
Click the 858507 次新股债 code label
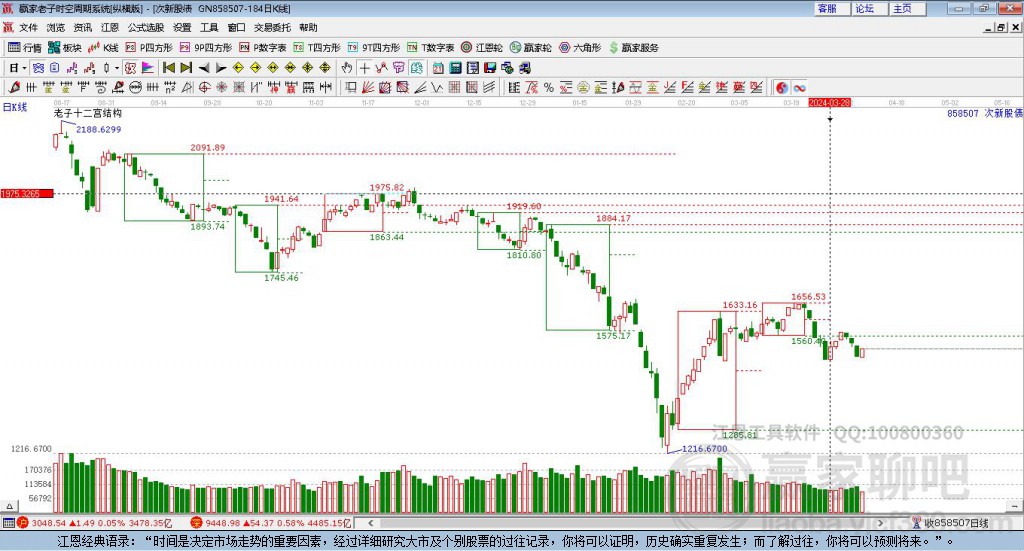coord(985,114)
